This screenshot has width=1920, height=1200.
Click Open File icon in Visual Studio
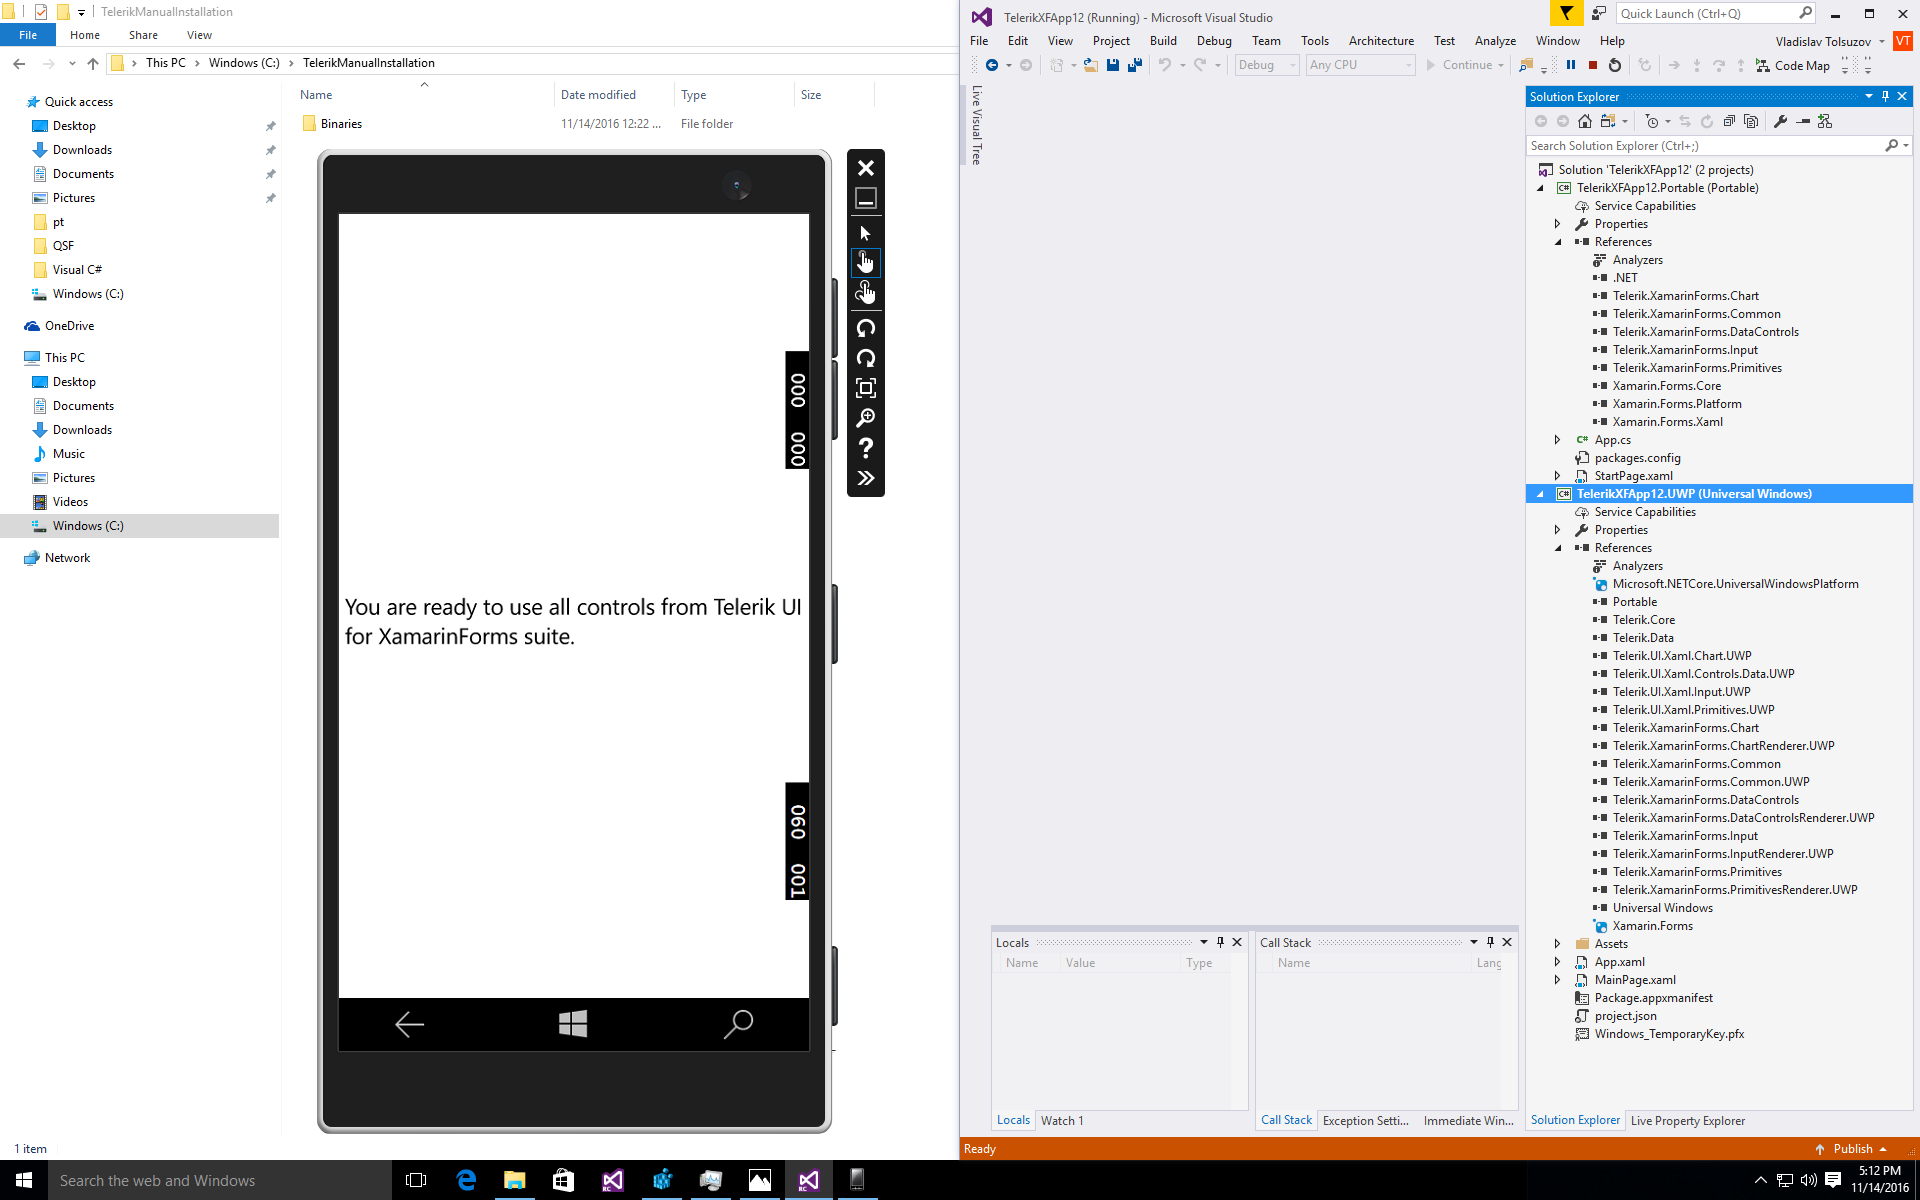tap(1091, 65)
